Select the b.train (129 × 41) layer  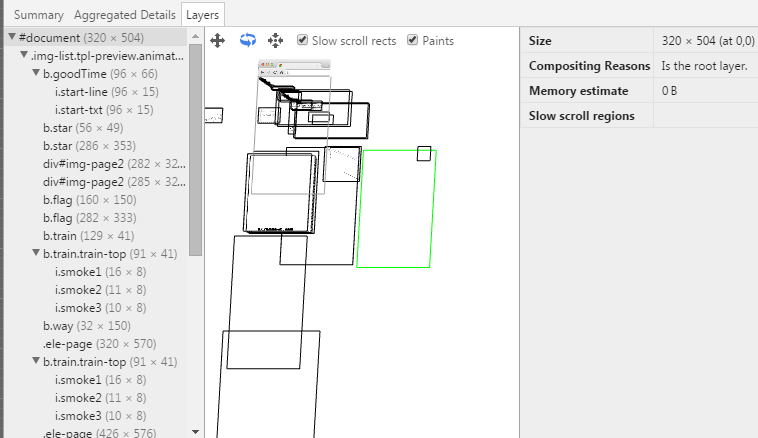coord(89,236)
